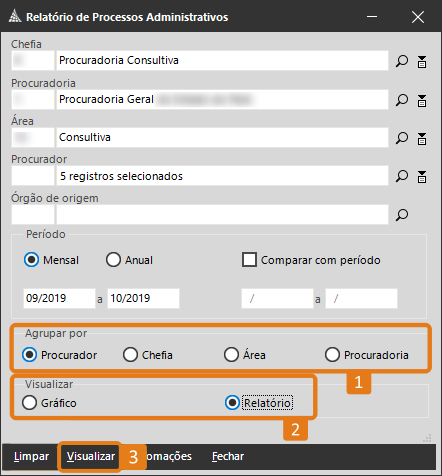Open the Chefia search magnifier
Viewport: 442px width, 476px height.
(402, 61)
